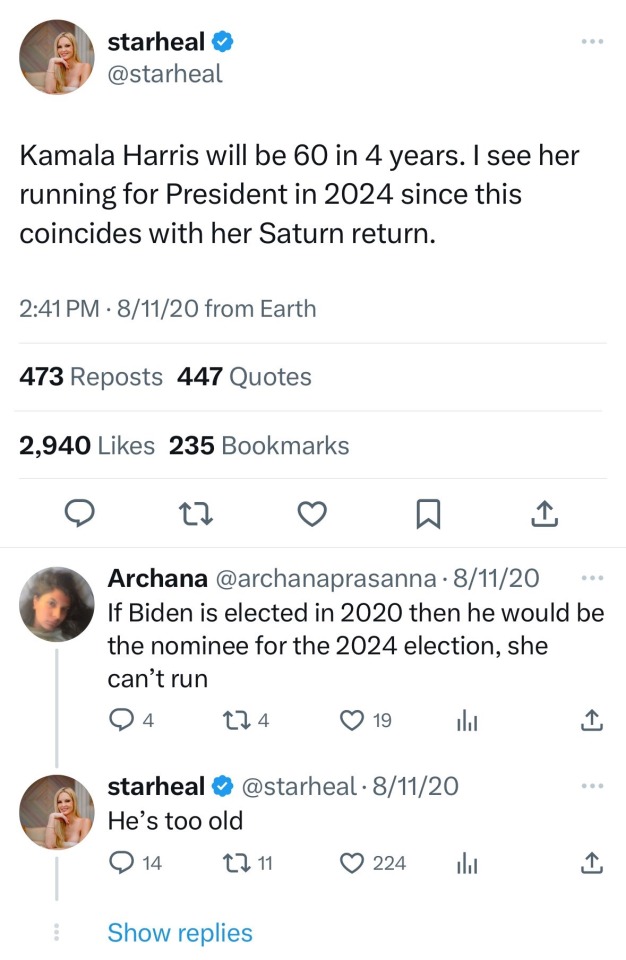The width and height of the screenshot is (626, 960).
Task: Like the main starheal tweet
Action: (313, 513)
